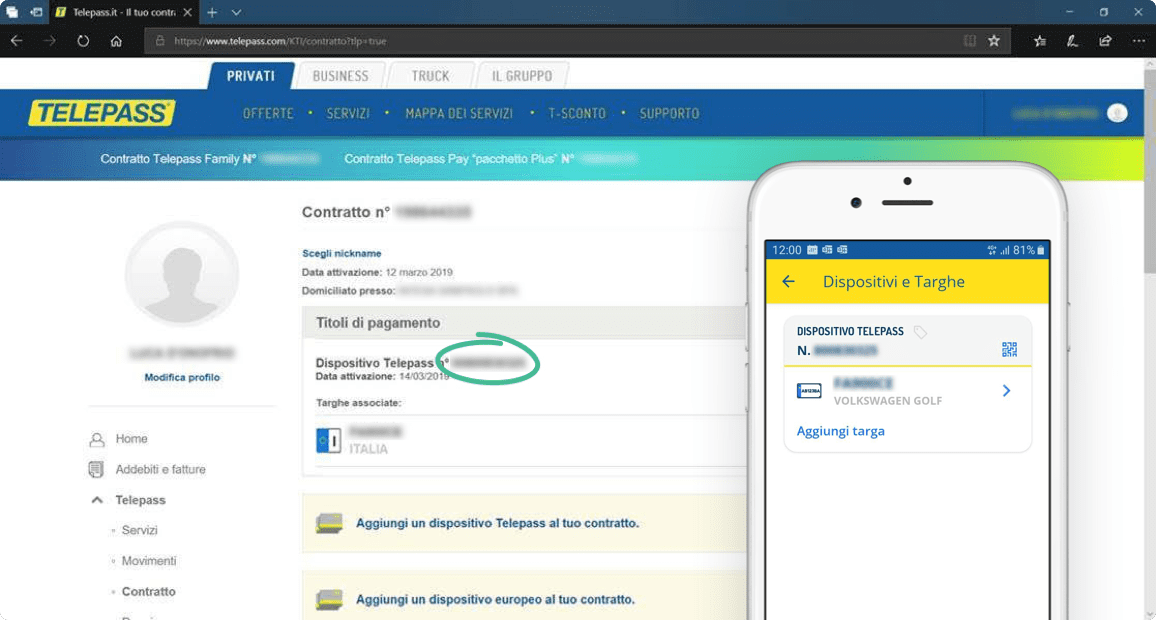Collapse the Telepass sidebar section chevron
Image resolution: width=1156 pixels, height=620 pixels.
[x=97, y=500]
